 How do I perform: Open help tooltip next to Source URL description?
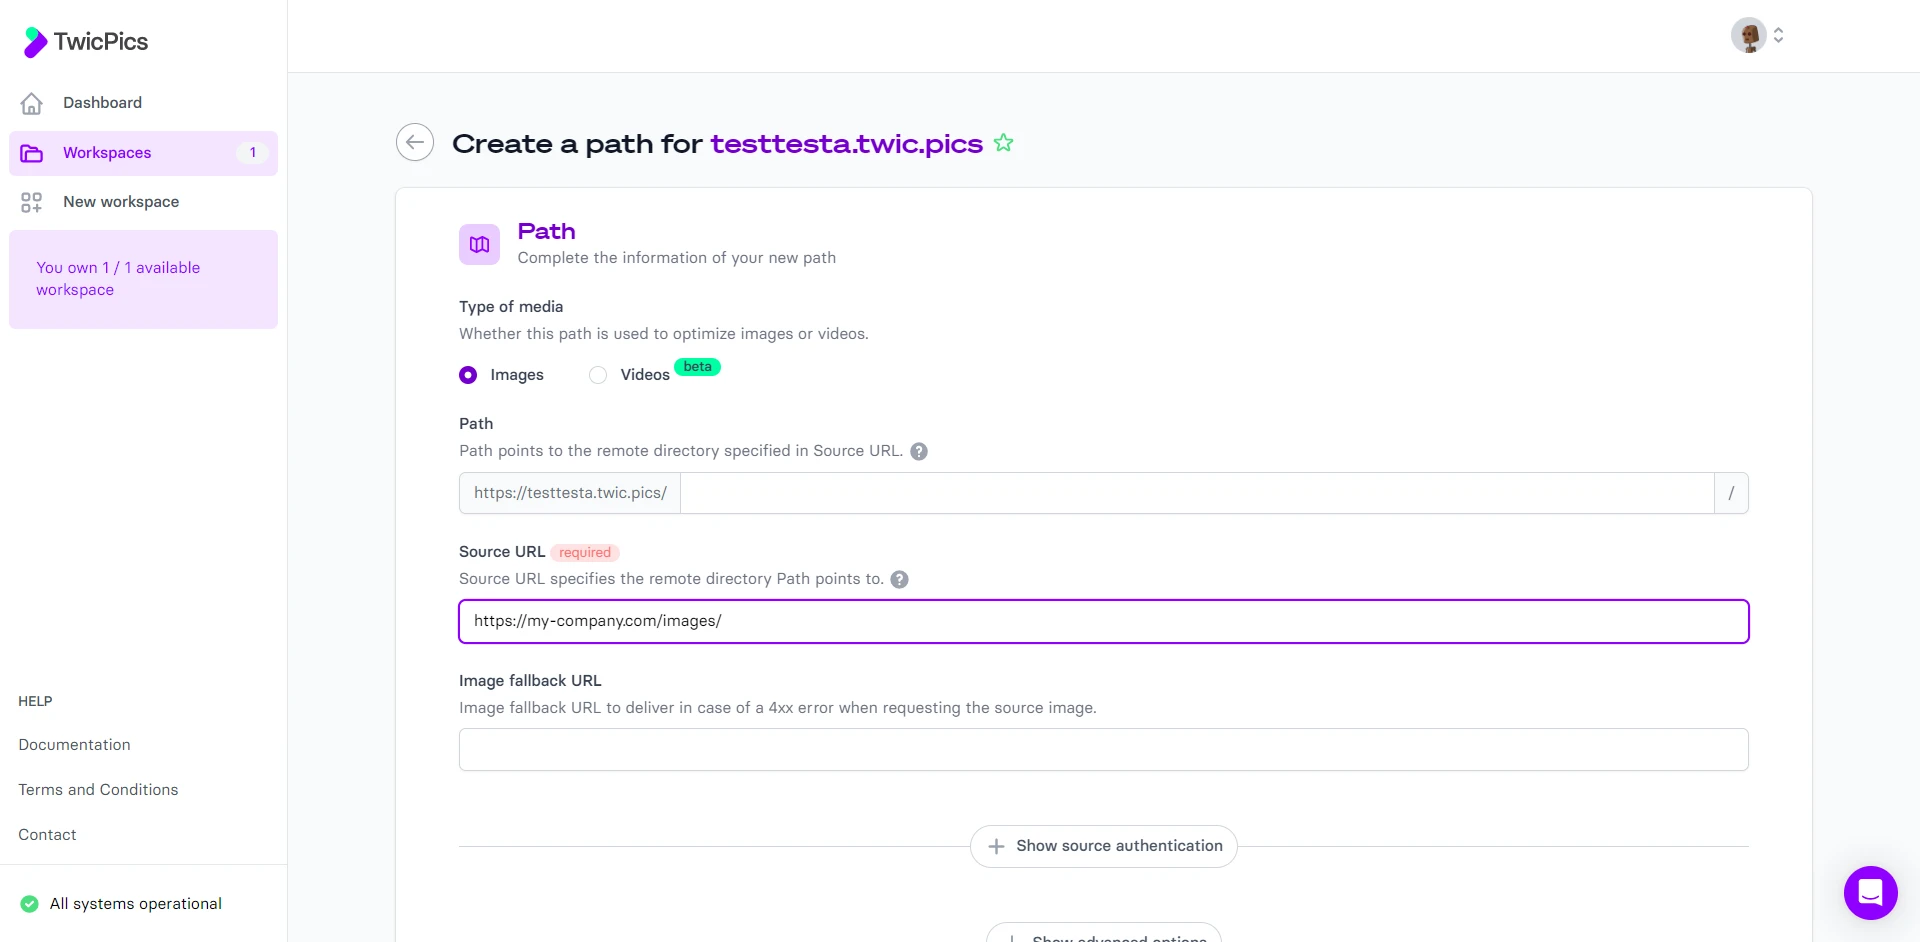point(899,579)
